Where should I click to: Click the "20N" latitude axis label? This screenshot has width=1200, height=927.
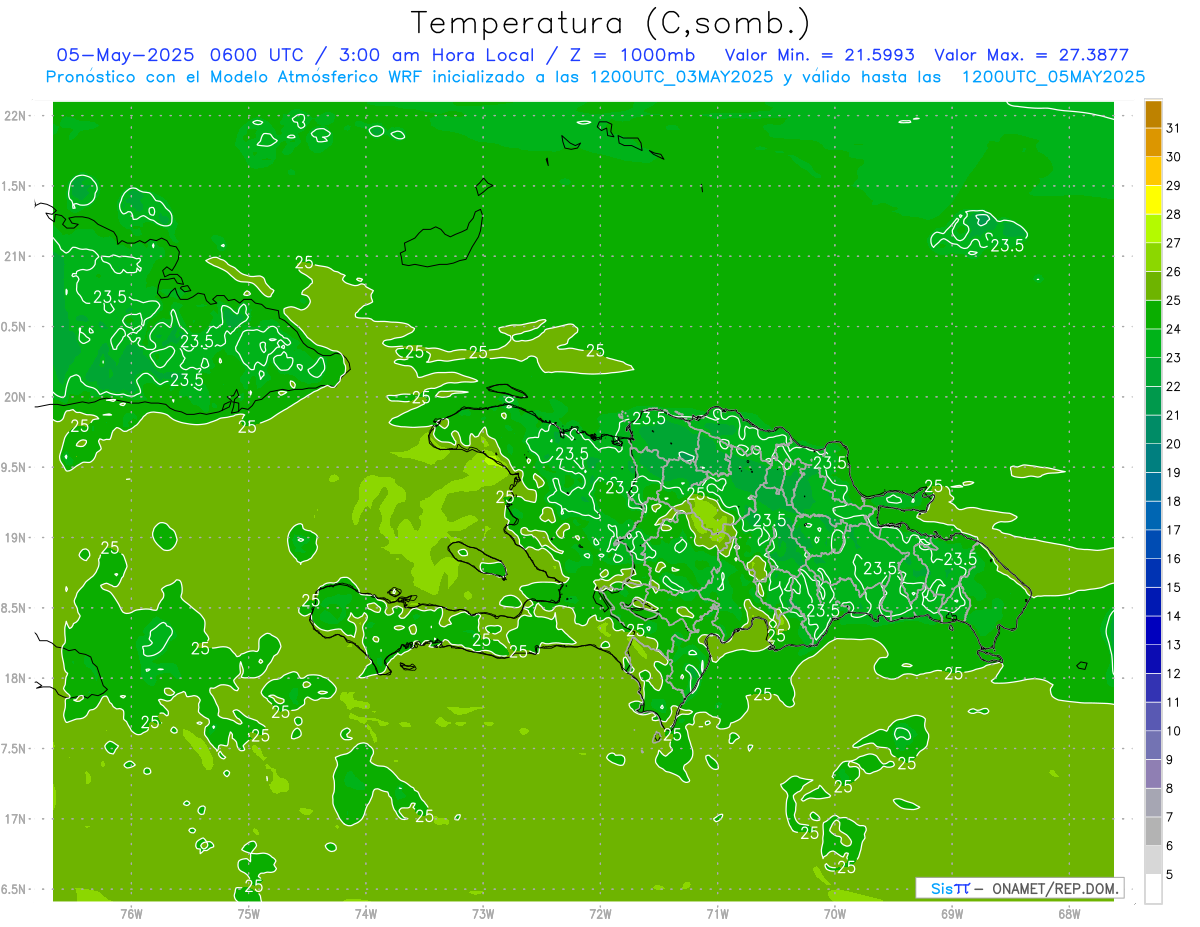(x=14, y=397)
